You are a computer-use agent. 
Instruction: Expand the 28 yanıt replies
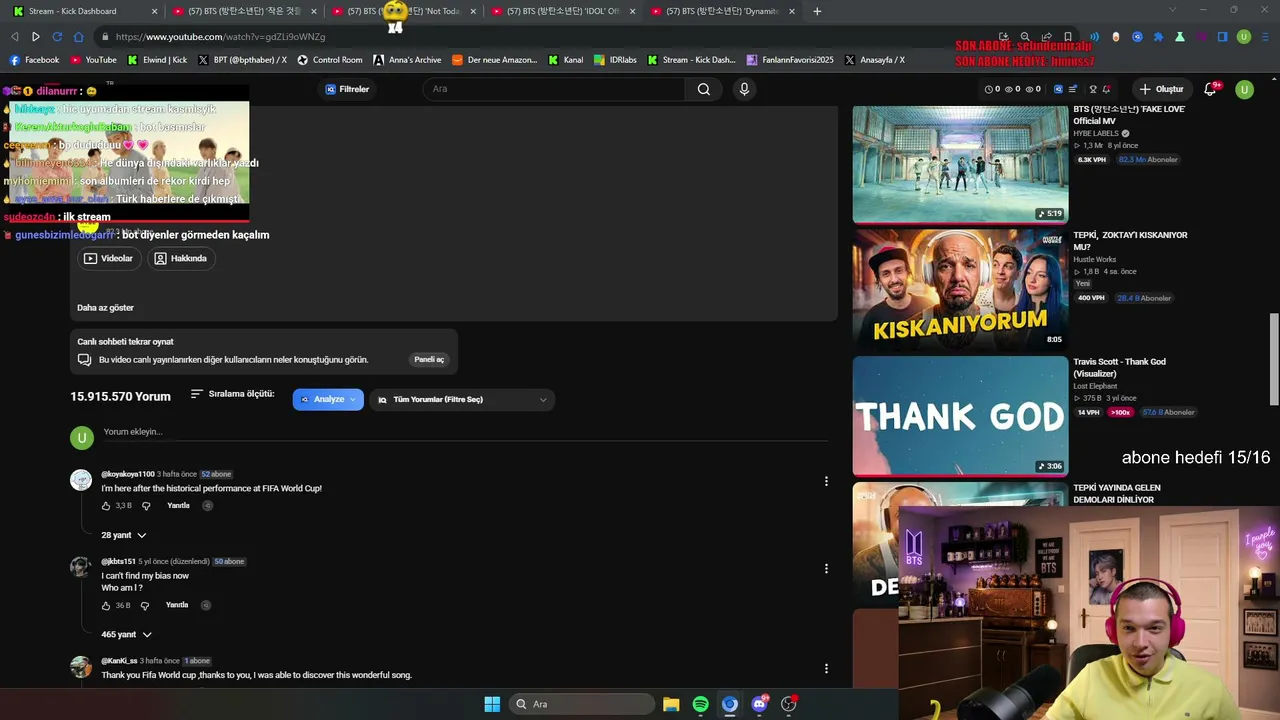pyautogui.click(x=124, y=535)
